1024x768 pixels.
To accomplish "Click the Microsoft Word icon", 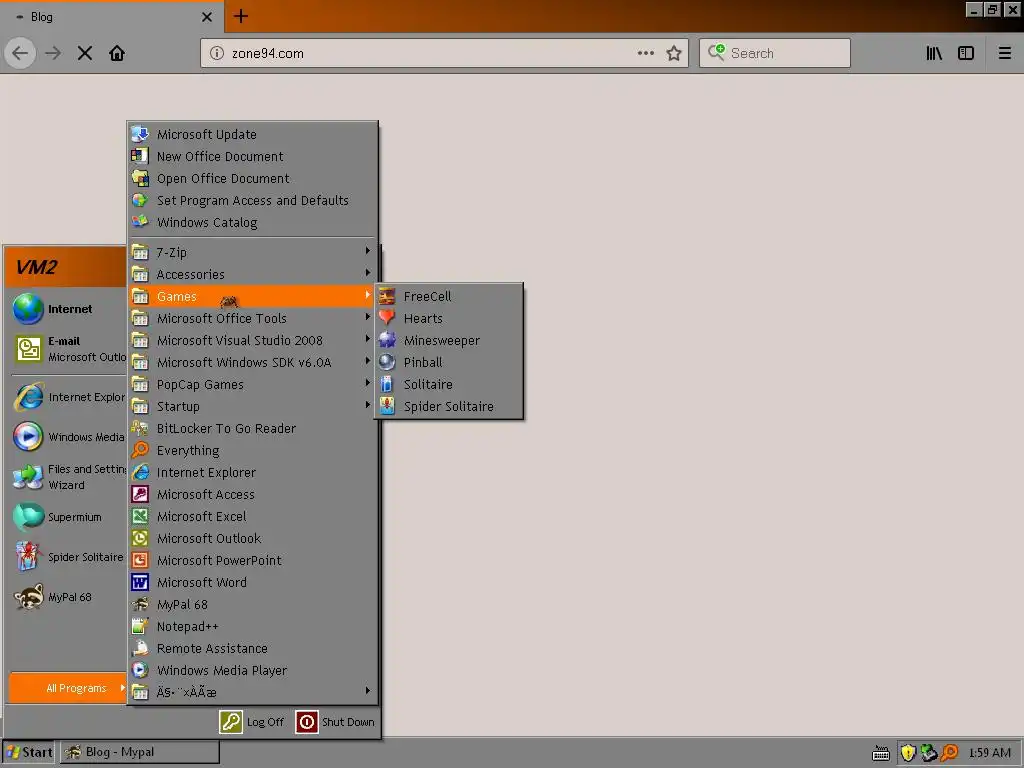I will pos(140,583).
